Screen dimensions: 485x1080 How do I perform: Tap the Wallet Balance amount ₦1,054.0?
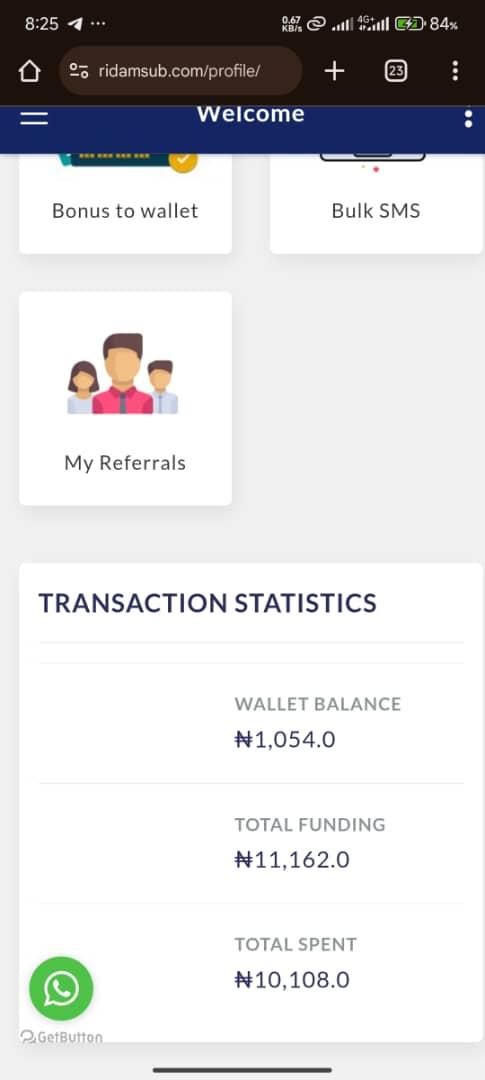[x=285, y=740]
